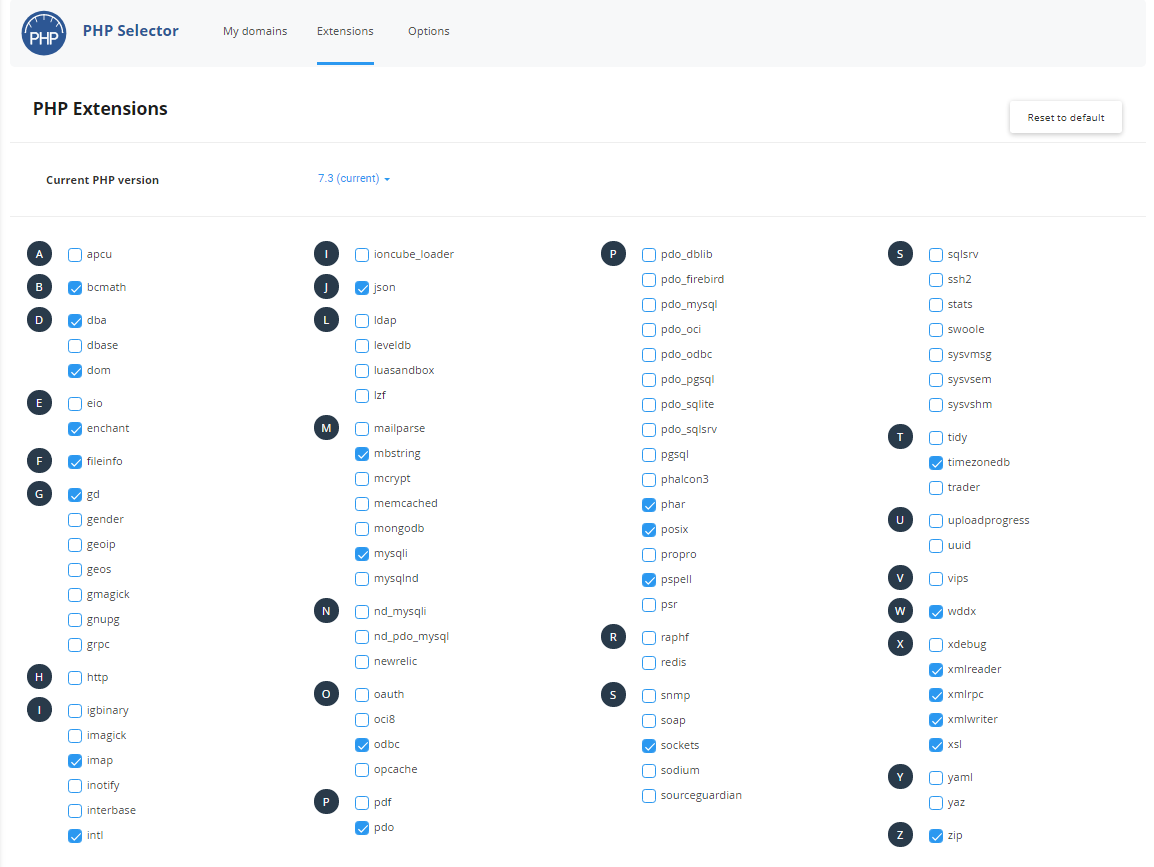Enable the opcache extension
This screenshot has width=1154, height=867.
(362, 771)
